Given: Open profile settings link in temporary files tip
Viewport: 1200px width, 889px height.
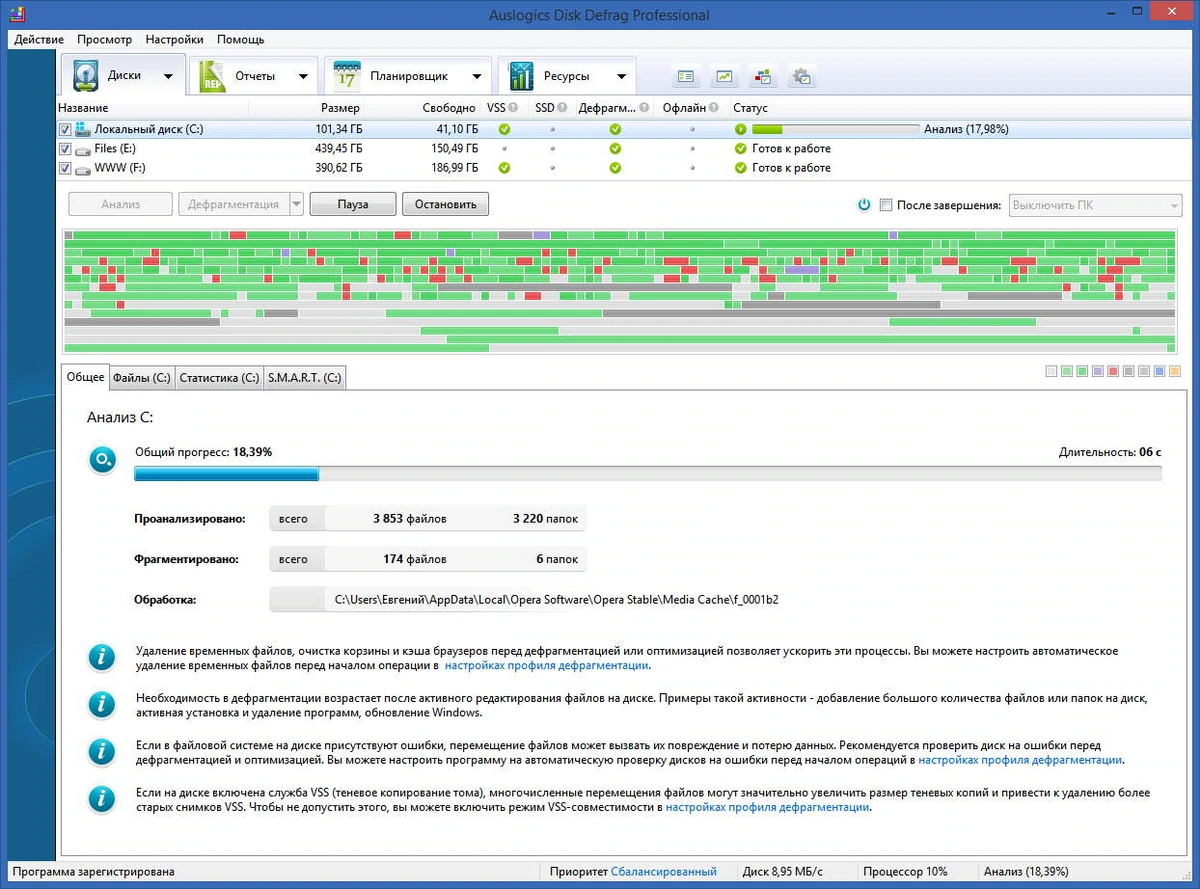Looking at the screenshot, I should [x=547, y=665].
